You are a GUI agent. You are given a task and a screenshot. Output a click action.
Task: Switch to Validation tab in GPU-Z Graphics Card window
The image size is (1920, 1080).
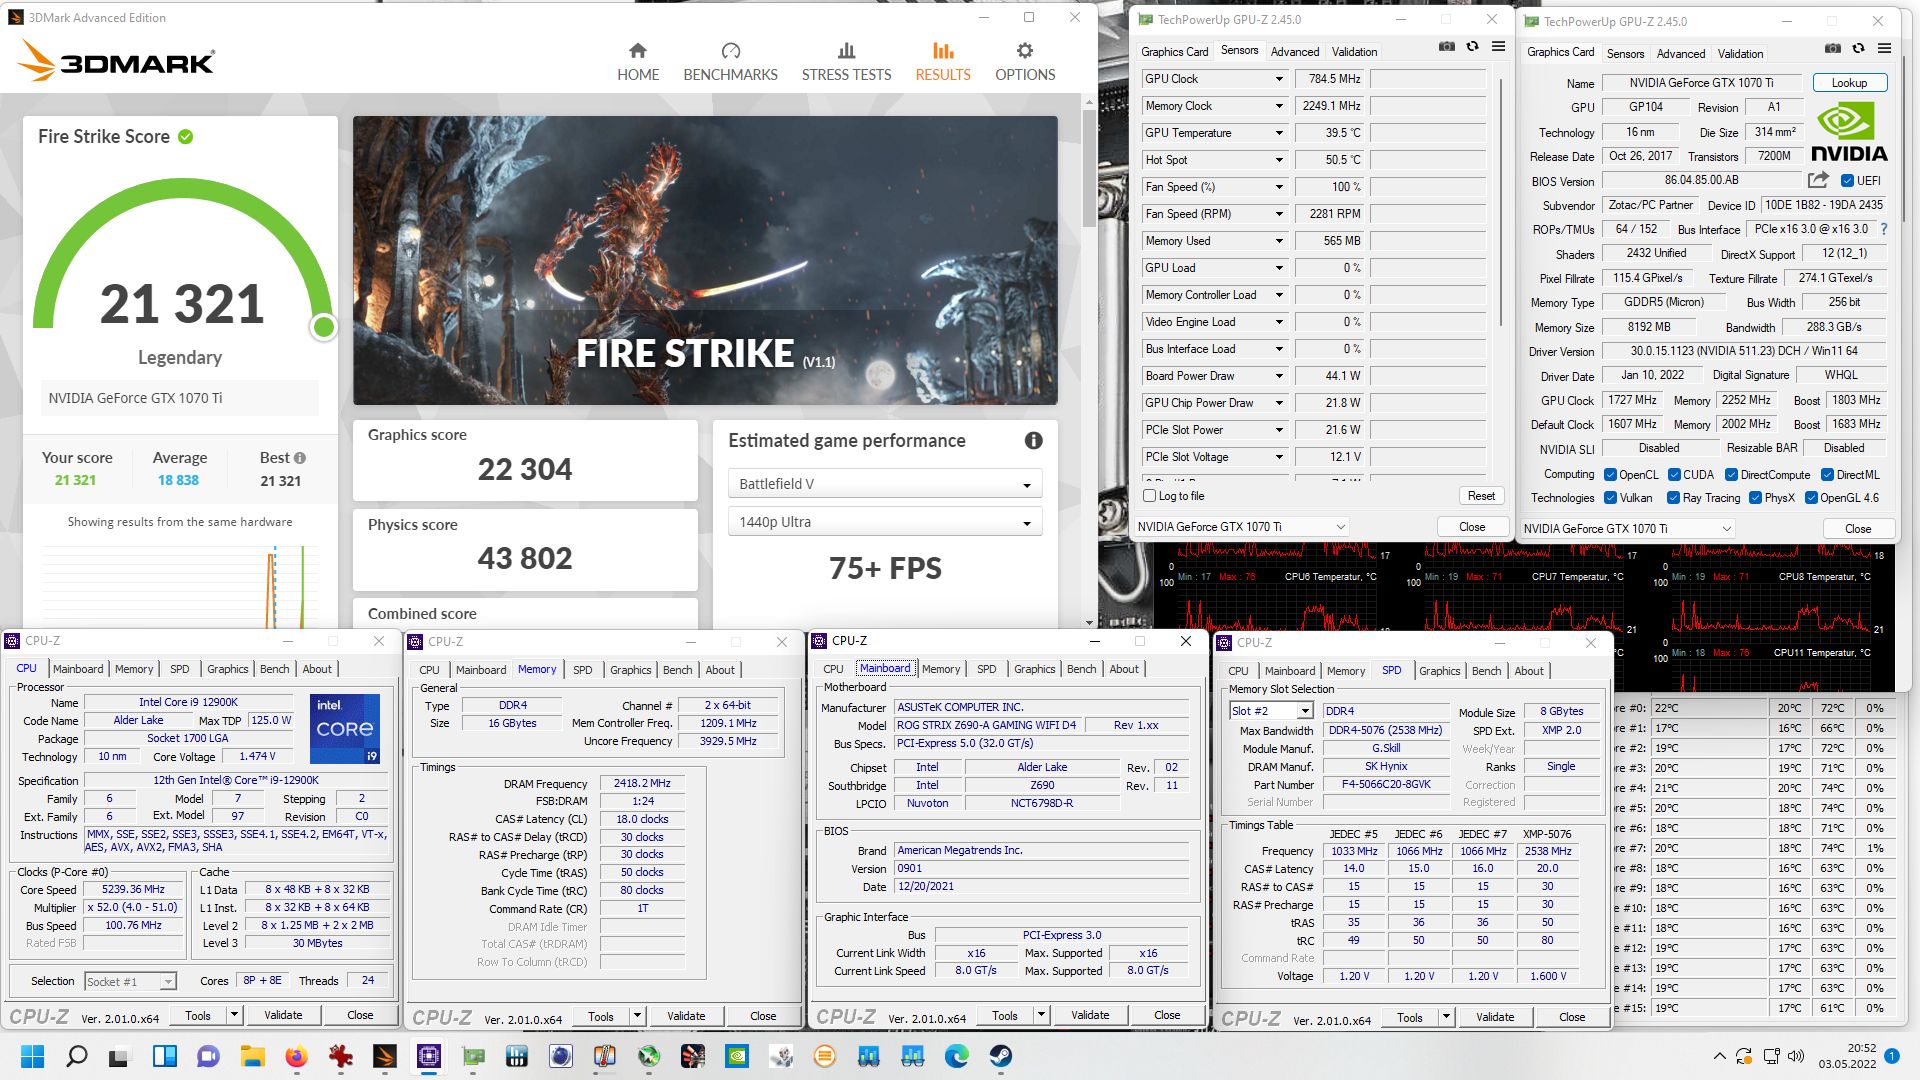coord(1740,54)
